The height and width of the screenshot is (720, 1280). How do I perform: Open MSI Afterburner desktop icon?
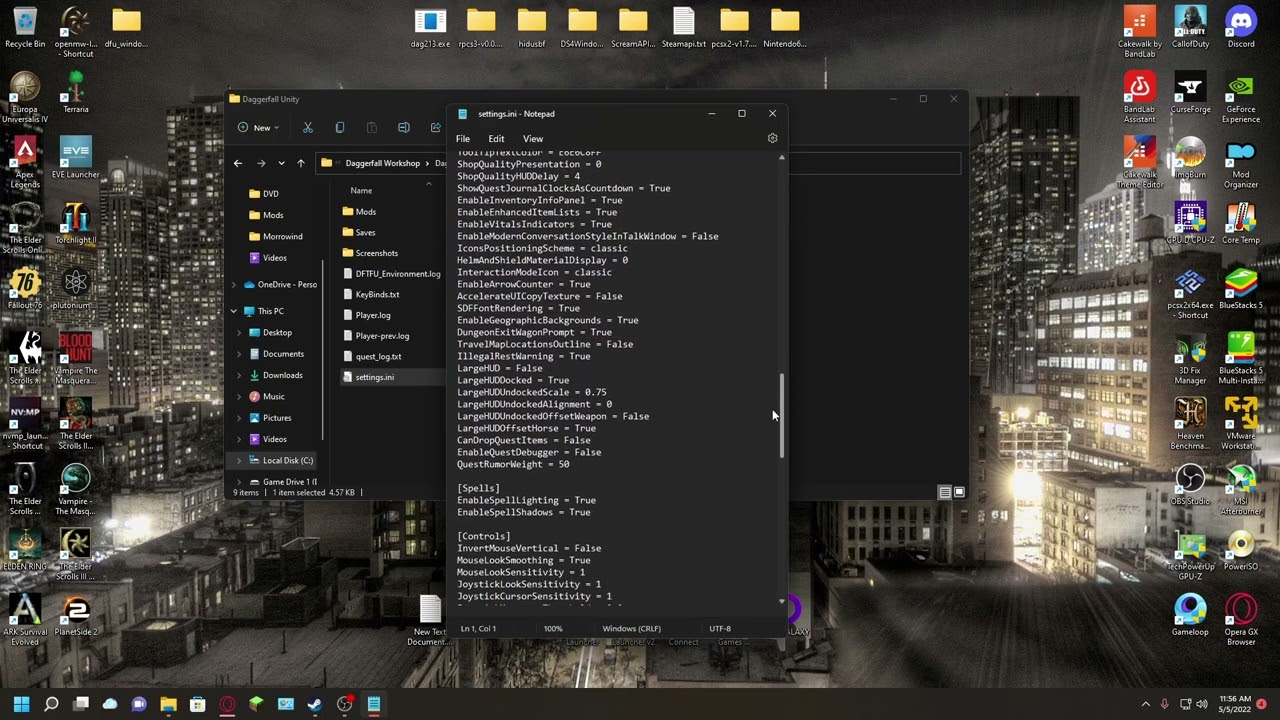tap(1241, 489)
